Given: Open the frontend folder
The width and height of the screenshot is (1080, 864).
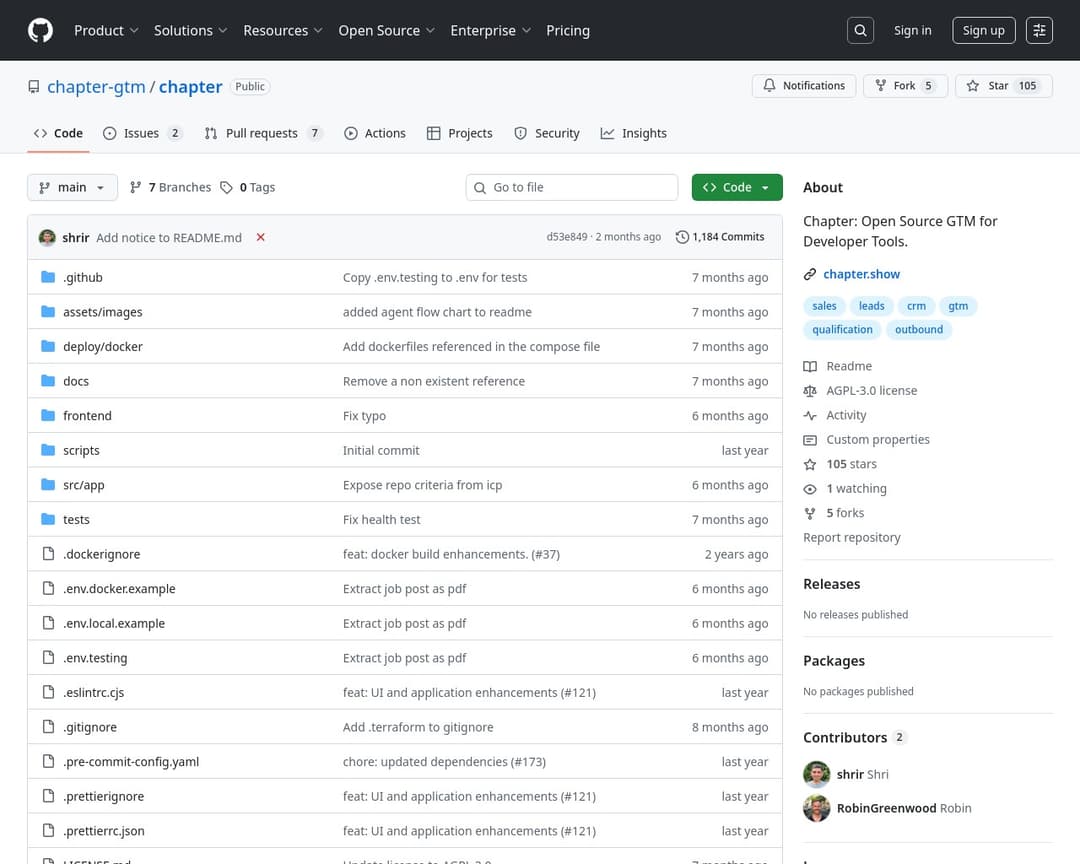Looking at the screenshot, I should click(x=87, y=416).
